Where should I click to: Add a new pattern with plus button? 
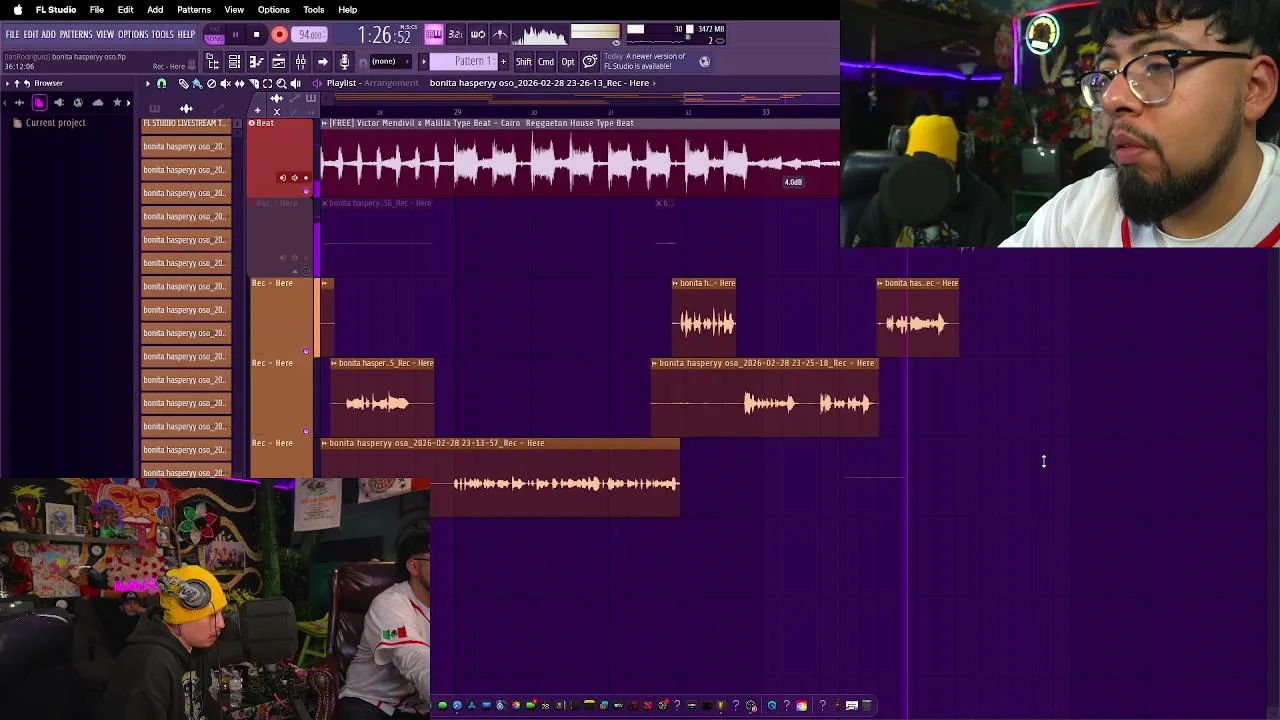(504, 62)
